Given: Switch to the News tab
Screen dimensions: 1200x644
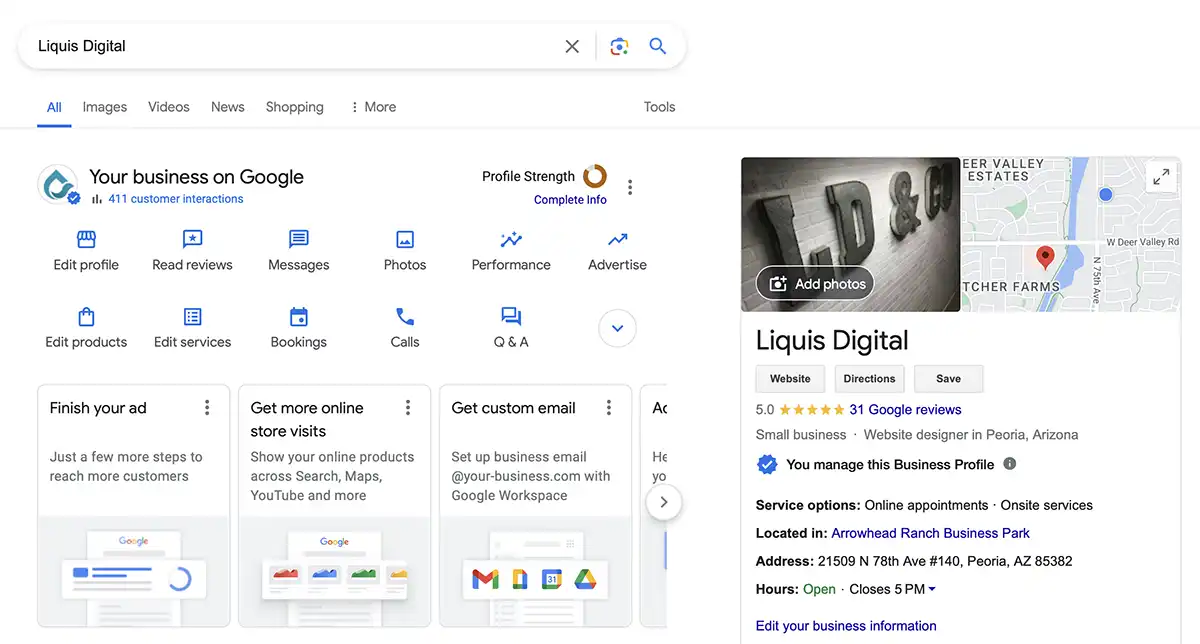Looking at the screenshot, I should point(228,107).
